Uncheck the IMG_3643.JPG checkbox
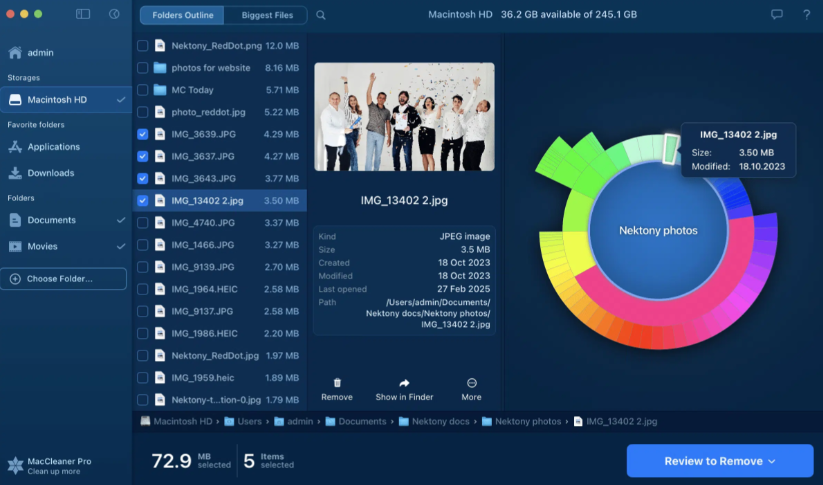823x485 pixels. (x=142, y=178)
